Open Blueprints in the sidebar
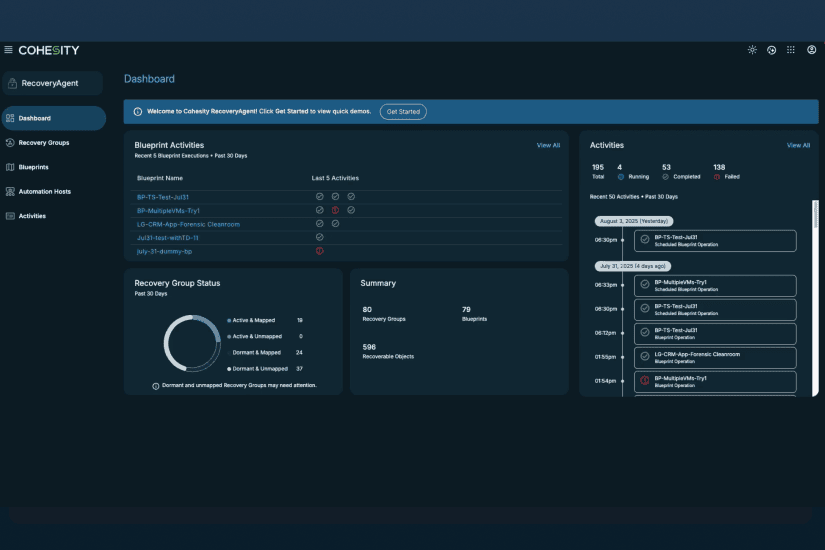Viewport: 825px width, 550px height. point(33,167)
